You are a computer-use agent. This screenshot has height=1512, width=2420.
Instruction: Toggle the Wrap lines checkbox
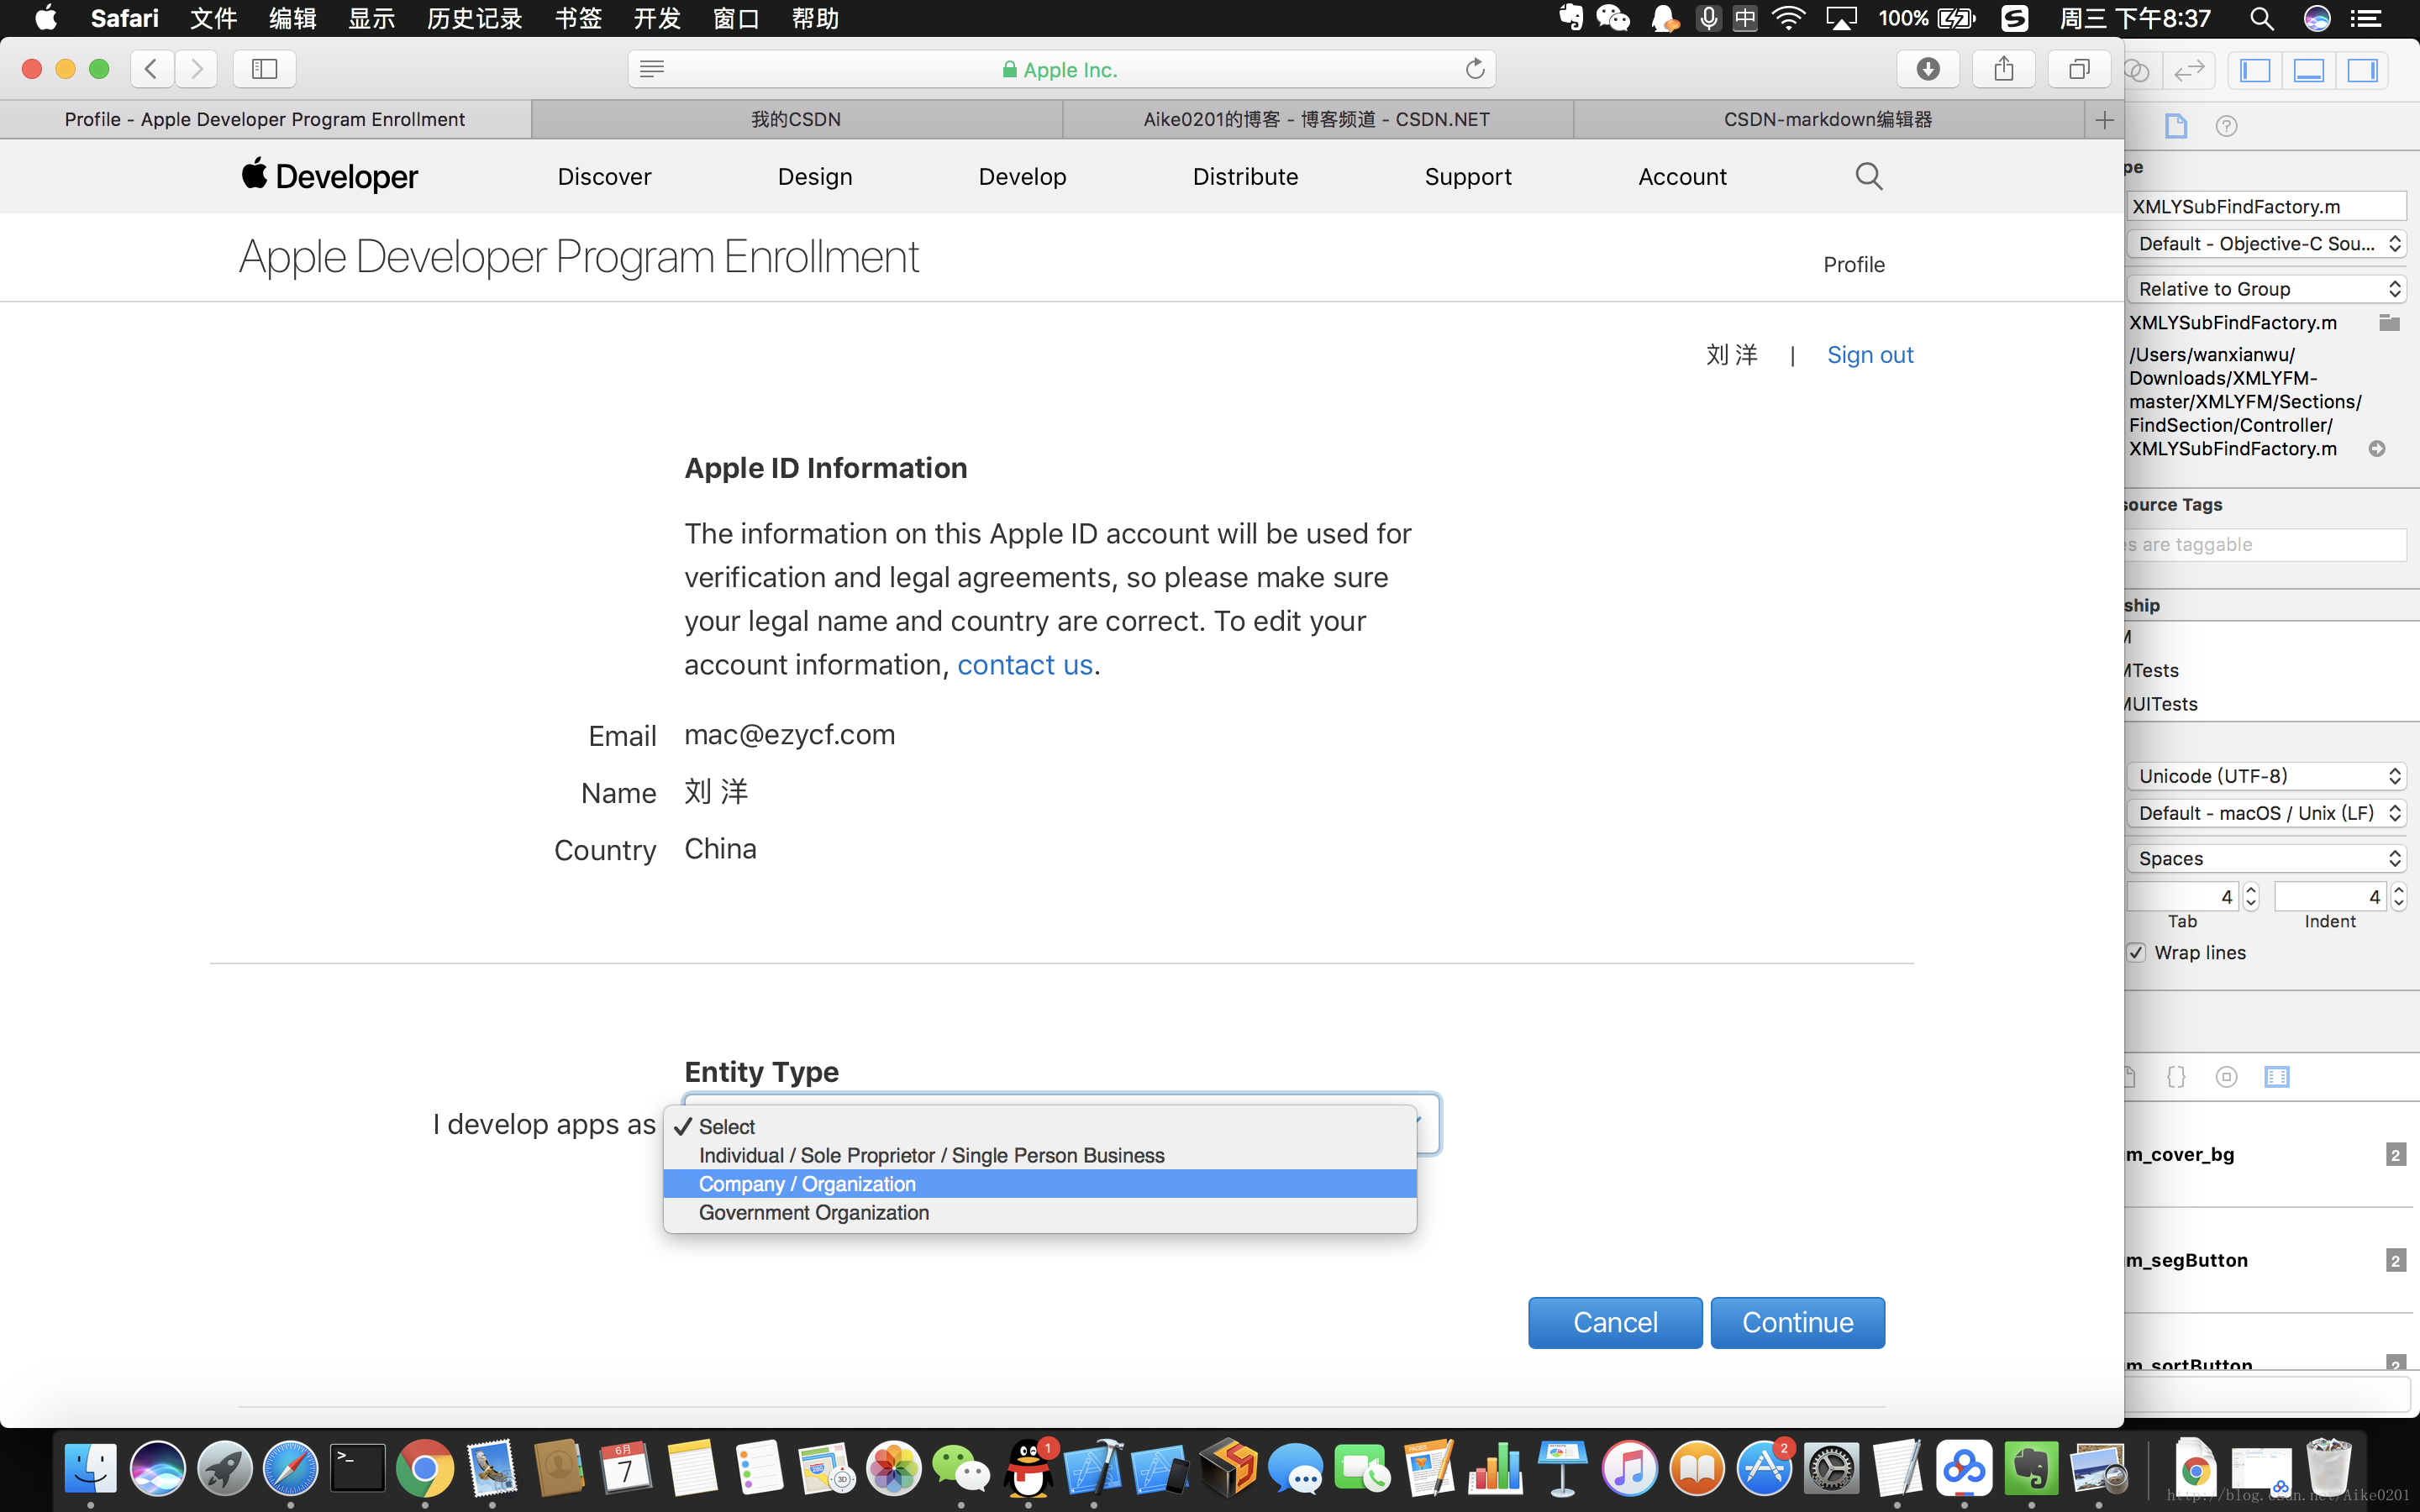point(2136,952)
